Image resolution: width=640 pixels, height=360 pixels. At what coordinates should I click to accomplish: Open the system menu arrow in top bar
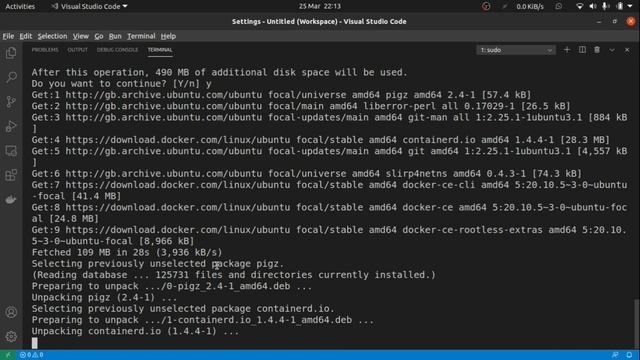[x=631, y=6]
